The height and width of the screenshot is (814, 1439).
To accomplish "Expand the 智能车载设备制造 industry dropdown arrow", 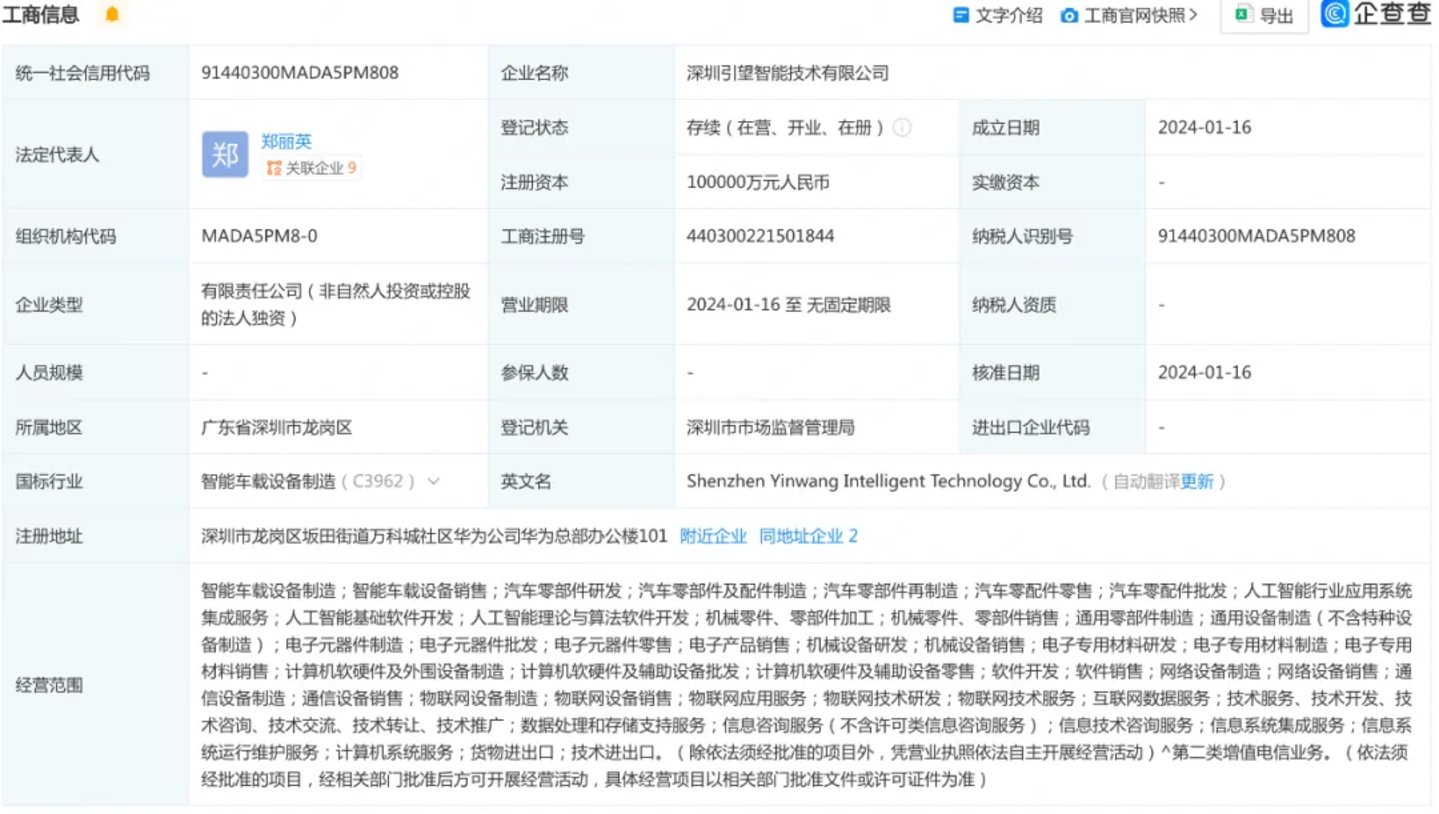I will (x=433, y=481).
